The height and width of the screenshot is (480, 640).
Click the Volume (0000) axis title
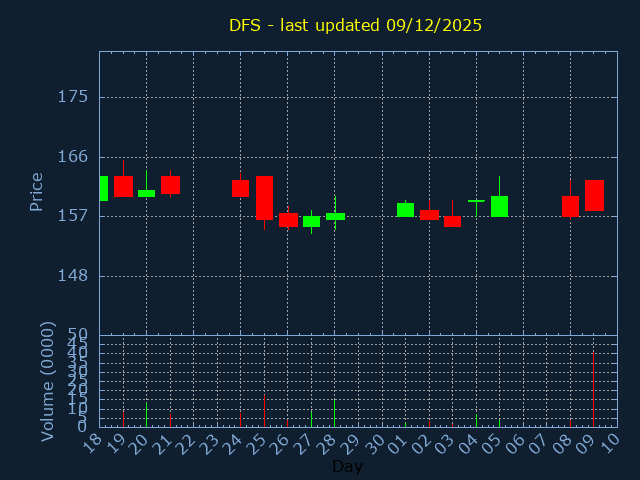point(47,382)
